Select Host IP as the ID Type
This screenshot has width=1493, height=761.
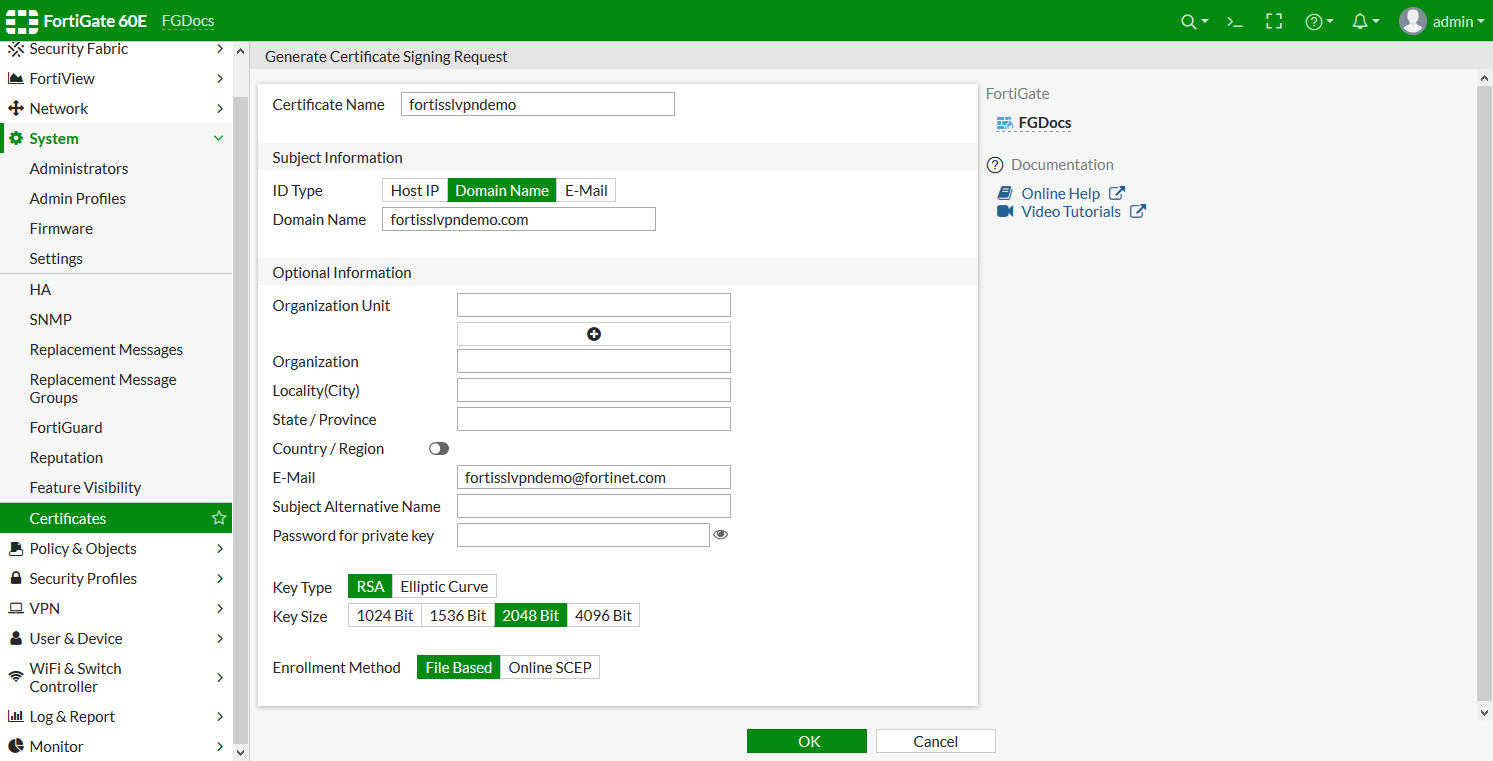pos(414,190)
